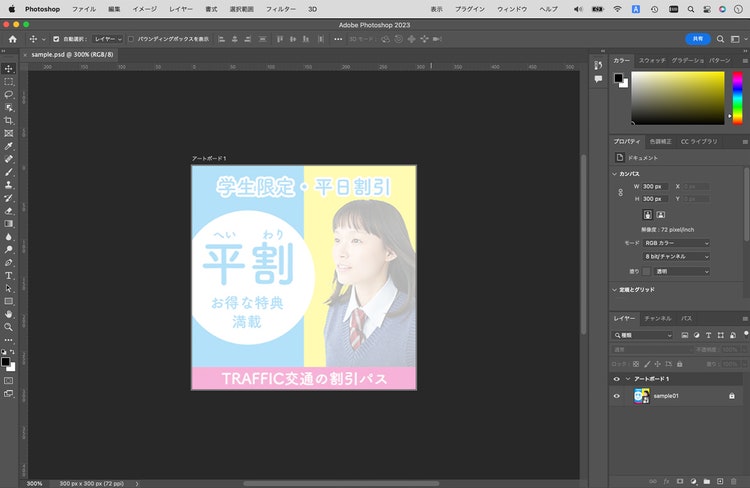
Task: Collapse the 定規とグリッド section
Action: coord(615,290)
